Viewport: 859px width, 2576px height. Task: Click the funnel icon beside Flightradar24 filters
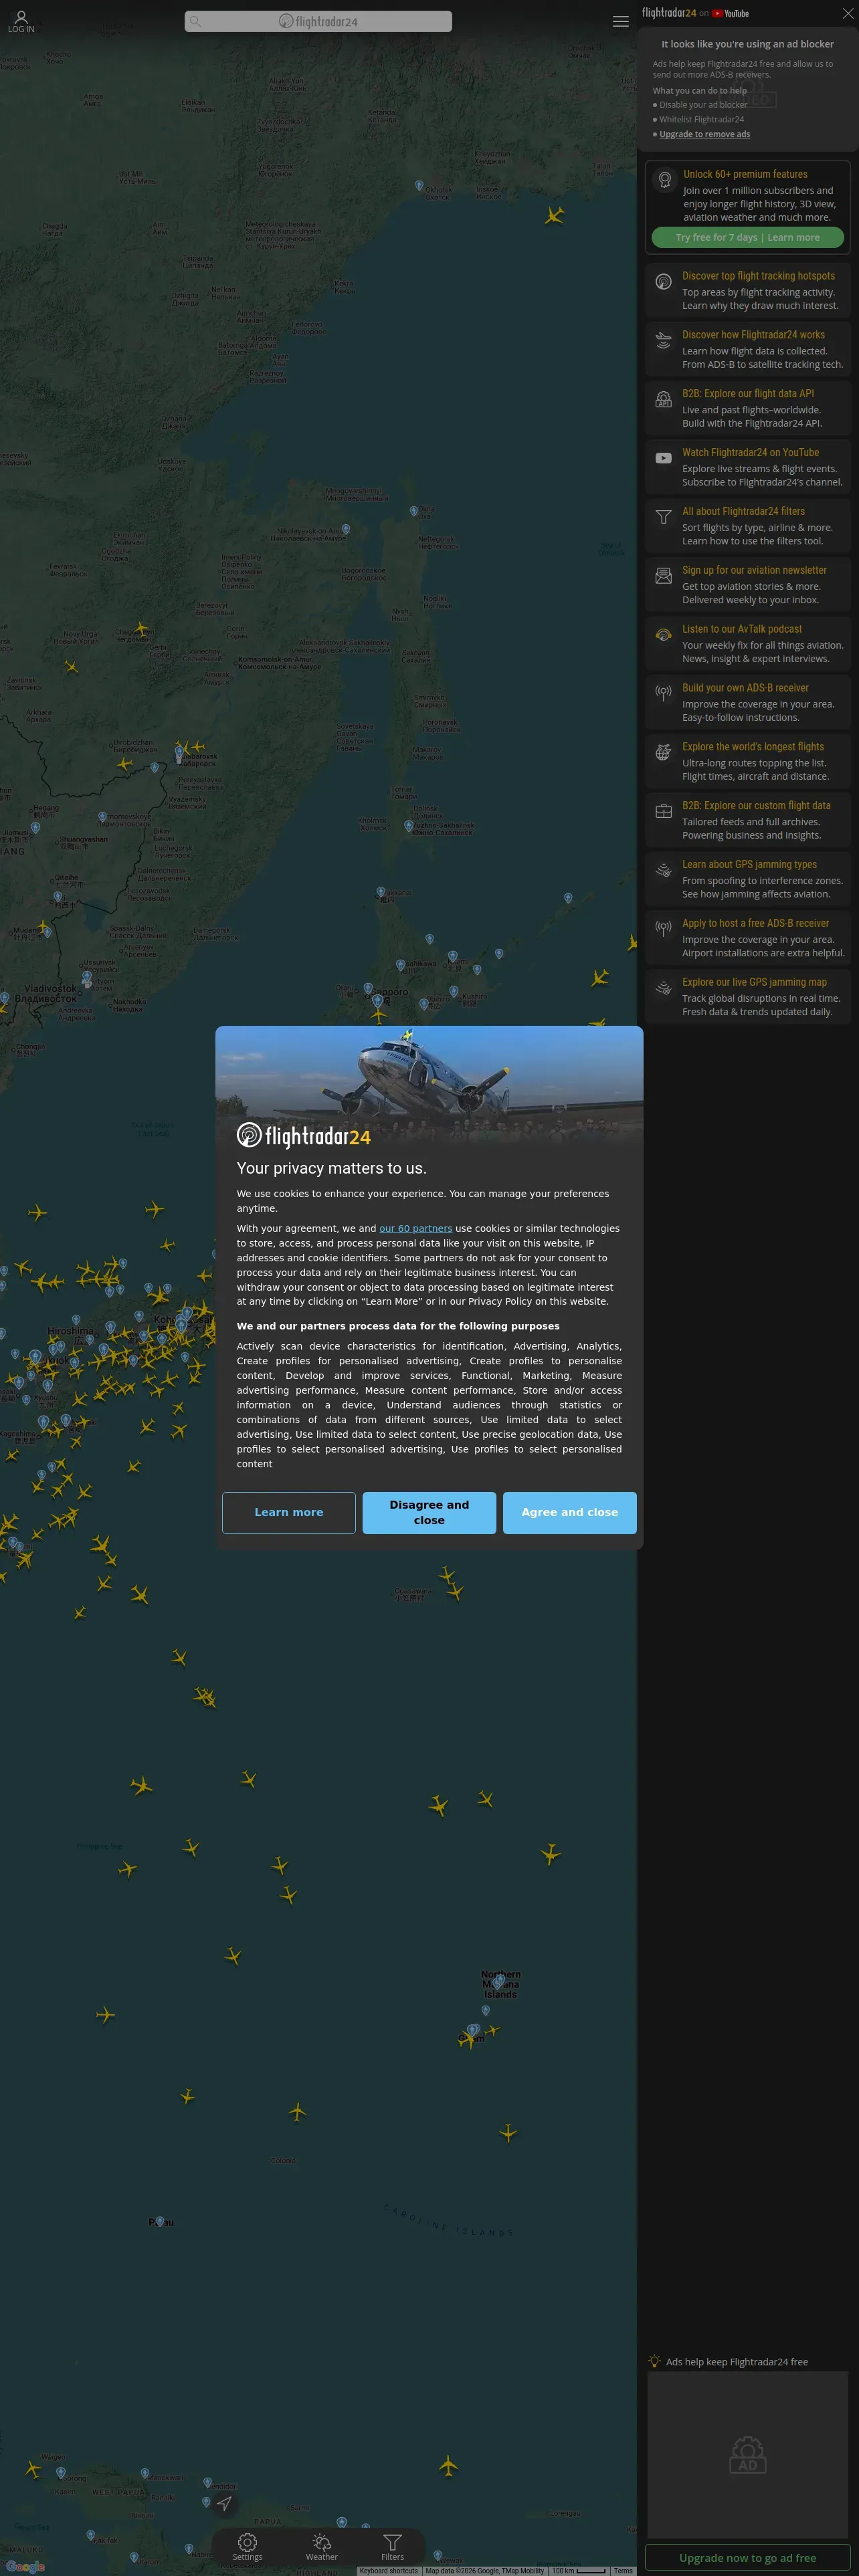[x=663, y=517]
